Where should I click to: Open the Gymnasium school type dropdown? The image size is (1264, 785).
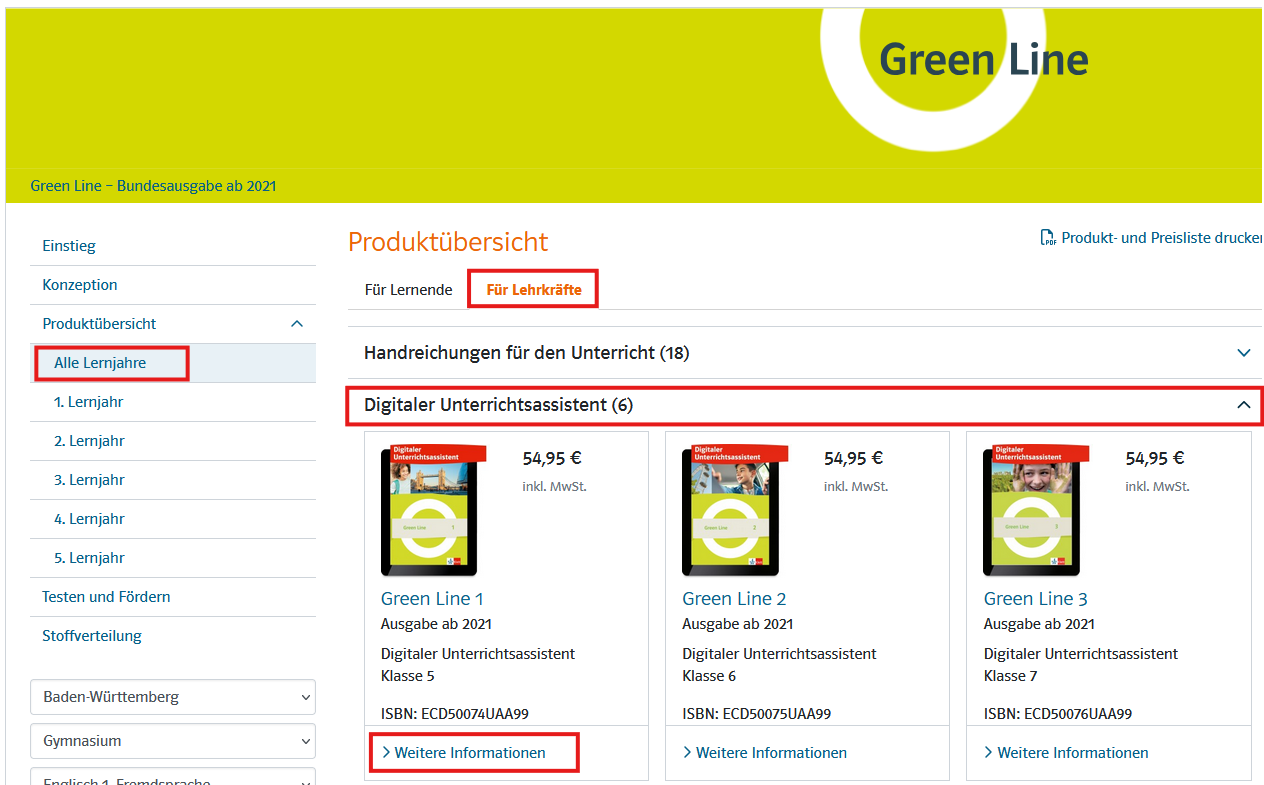[x=173, y=741]
